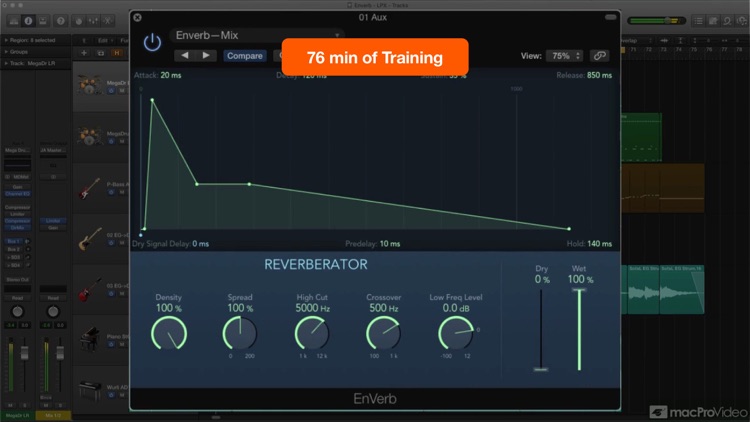Viewport: 750px width, 422px height.
Task: Toggle the Inspector button in Logic toolbar
Action: click(x=28, y=21)
